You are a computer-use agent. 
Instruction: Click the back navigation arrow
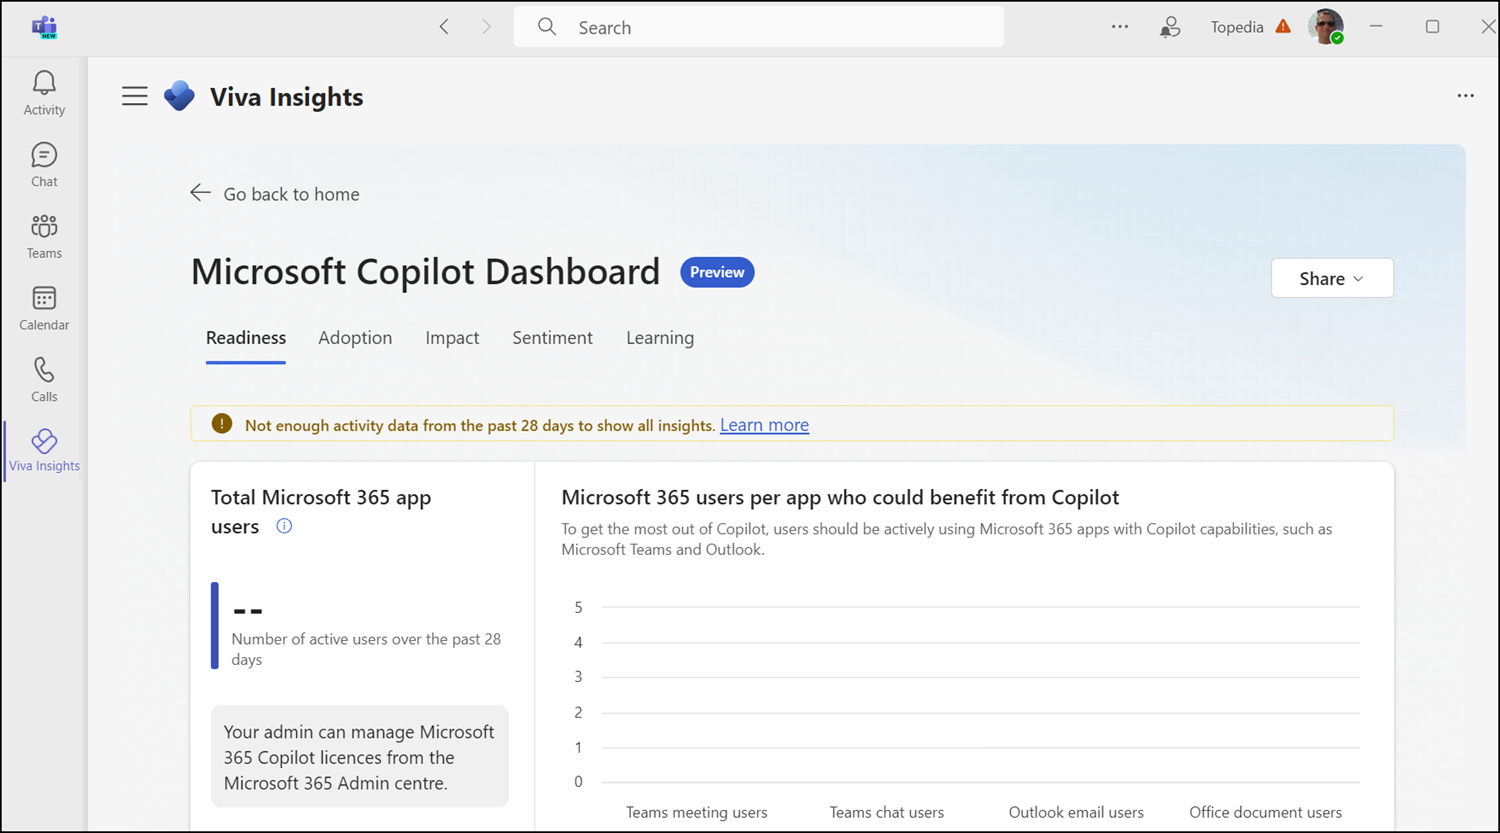pyautogui.click(x=444, y=27)
